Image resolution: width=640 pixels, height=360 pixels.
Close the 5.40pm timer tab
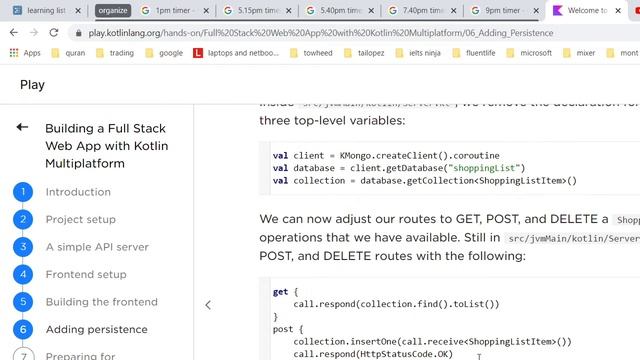tap(371, 11)
